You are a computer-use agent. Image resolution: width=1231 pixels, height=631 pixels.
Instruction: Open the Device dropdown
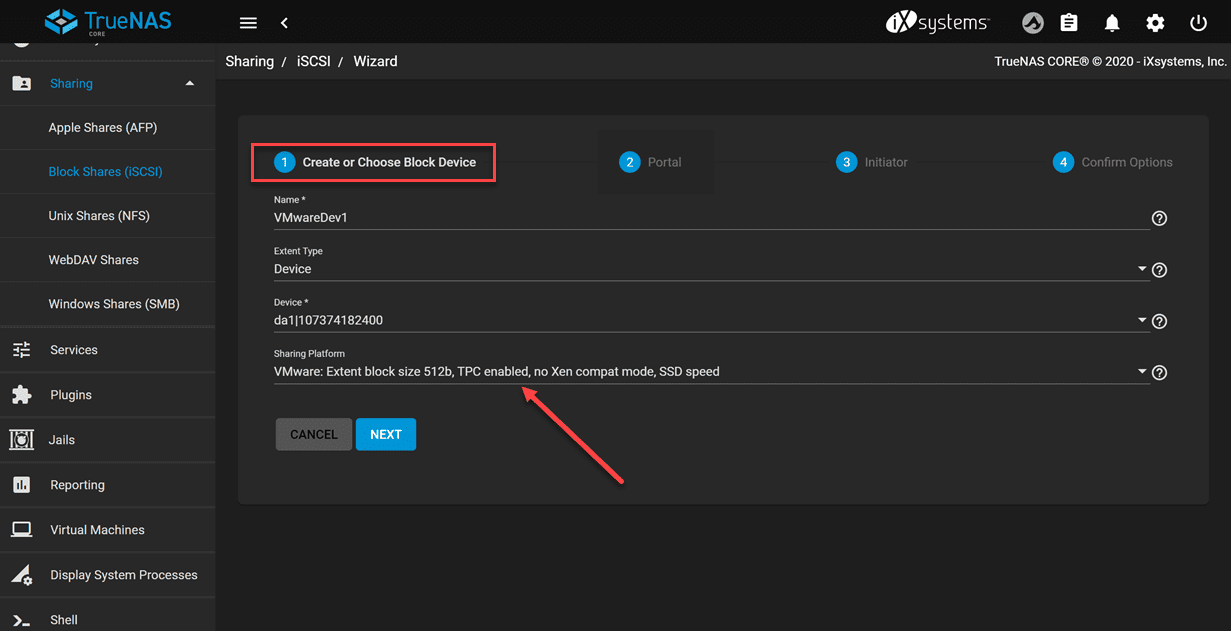pos(710,321)
